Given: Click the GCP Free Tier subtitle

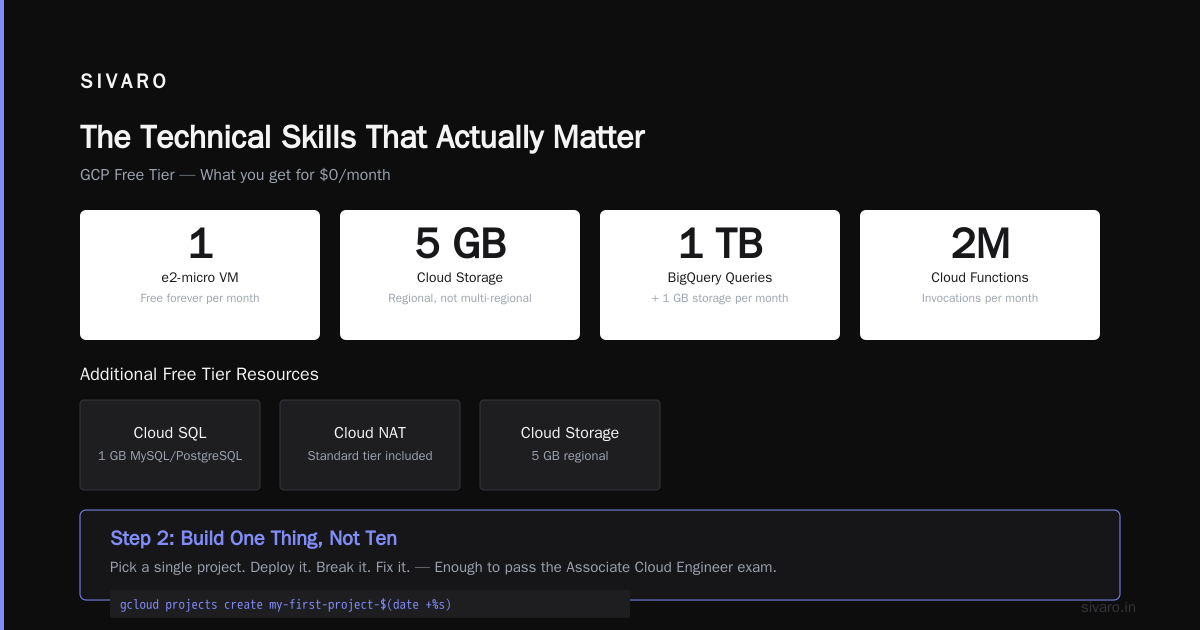Looking at the screenshot, I should point(235,175).
